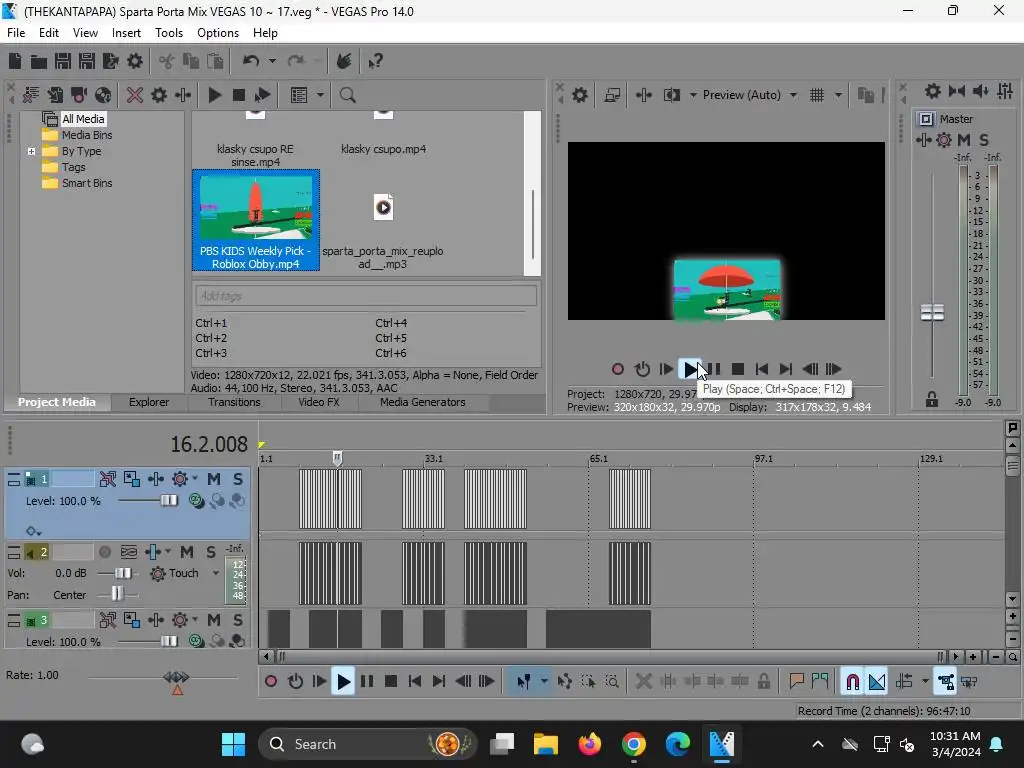
Task: Click Get Media from the Web globe icon
Action: (x=103, y=95)
